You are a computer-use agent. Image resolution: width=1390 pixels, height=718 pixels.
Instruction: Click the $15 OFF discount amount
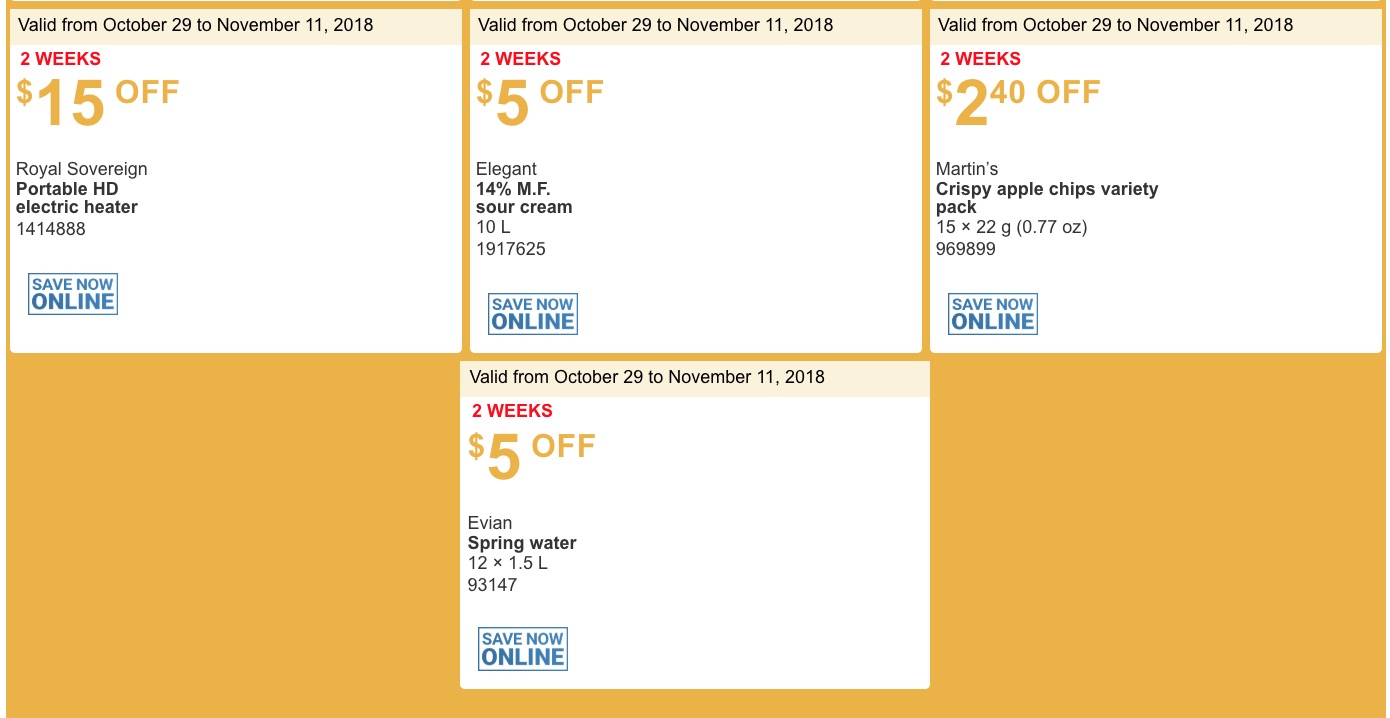pyautogui.click(x=97, y=103)
